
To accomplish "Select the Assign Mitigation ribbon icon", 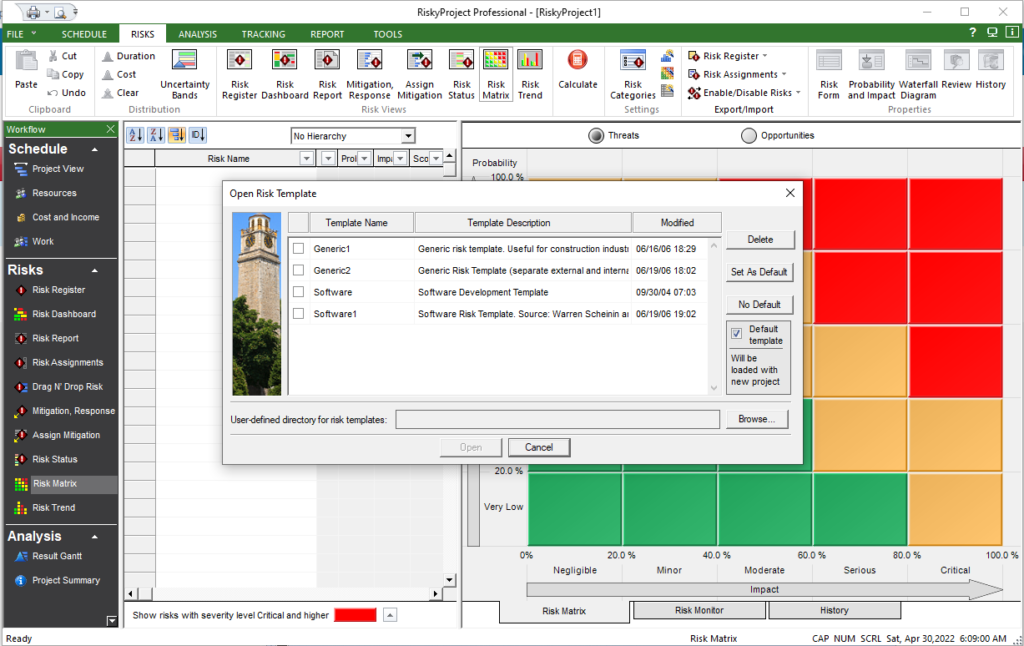I will pyautogui.click(x=419, y=72).
